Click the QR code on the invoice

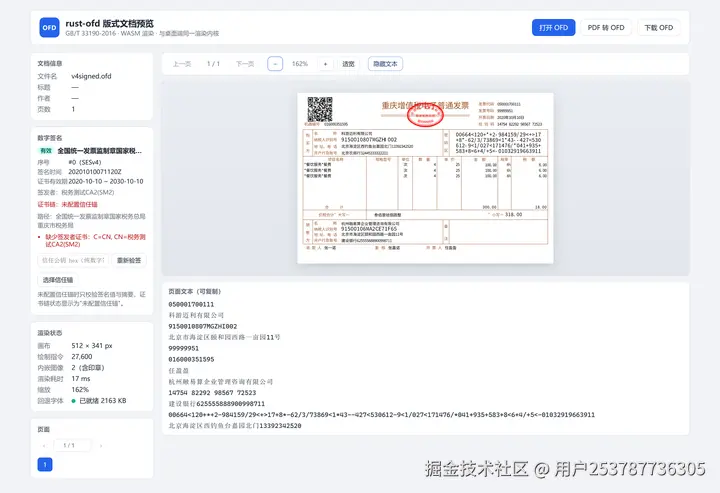(x=320, y=109)
